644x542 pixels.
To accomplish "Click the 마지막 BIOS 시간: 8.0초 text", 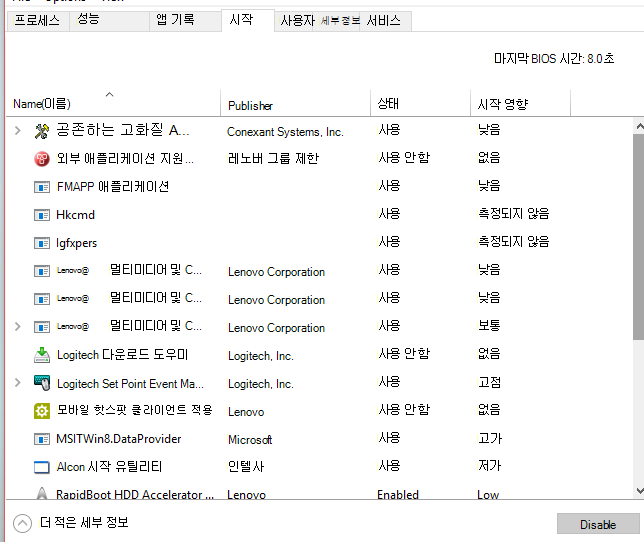I will (x=554, y=59).
